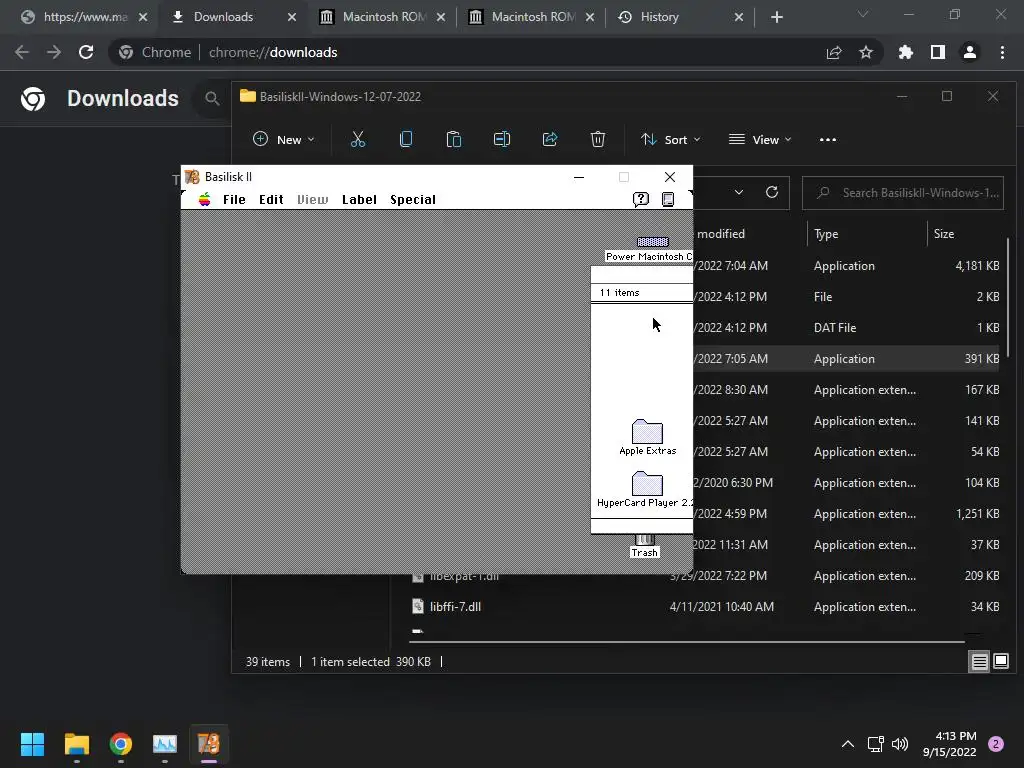This screenshot has height=768, width=1024.
Task: Open the Special menu in Basilisk II
Action: click(413, 199)
